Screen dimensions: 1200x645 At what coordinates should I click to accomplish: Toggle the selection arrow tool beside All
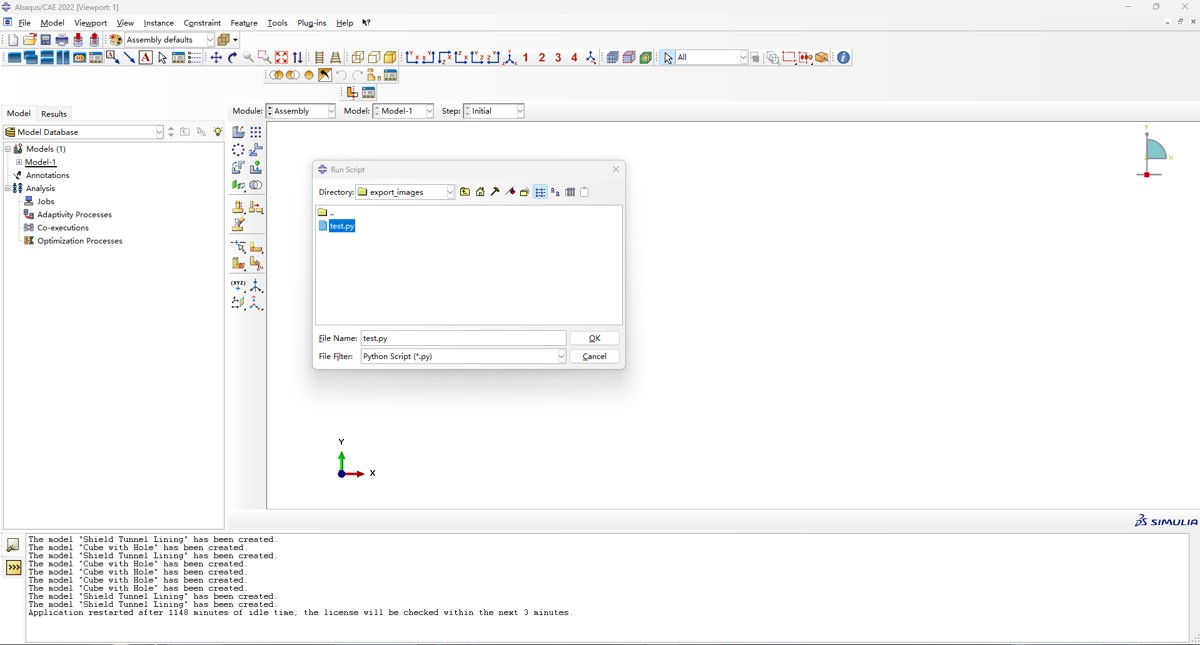tap(668, 58)
